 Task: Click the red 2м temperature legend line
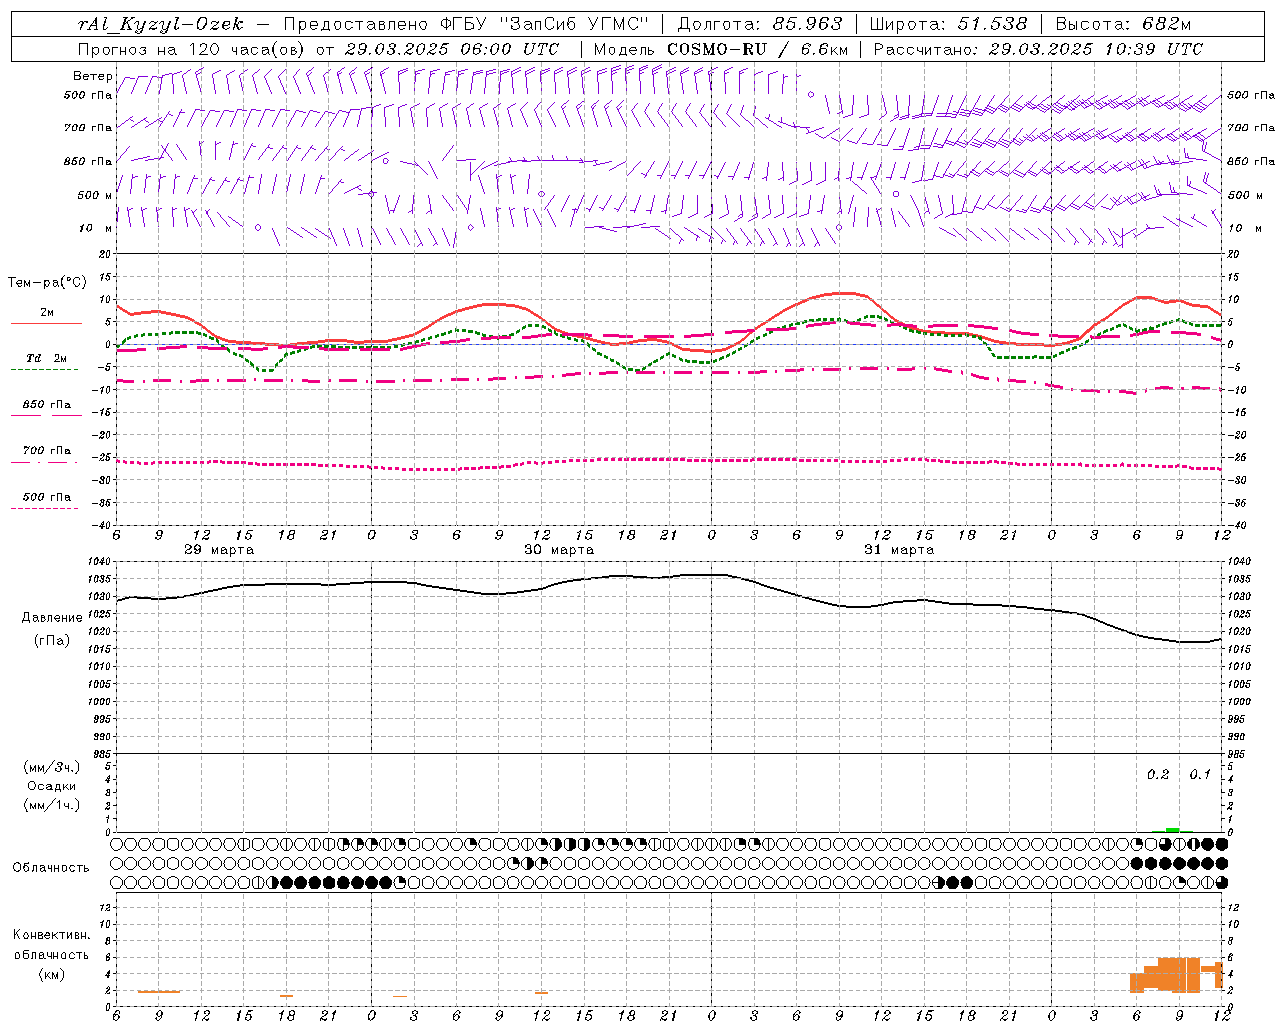46,323
